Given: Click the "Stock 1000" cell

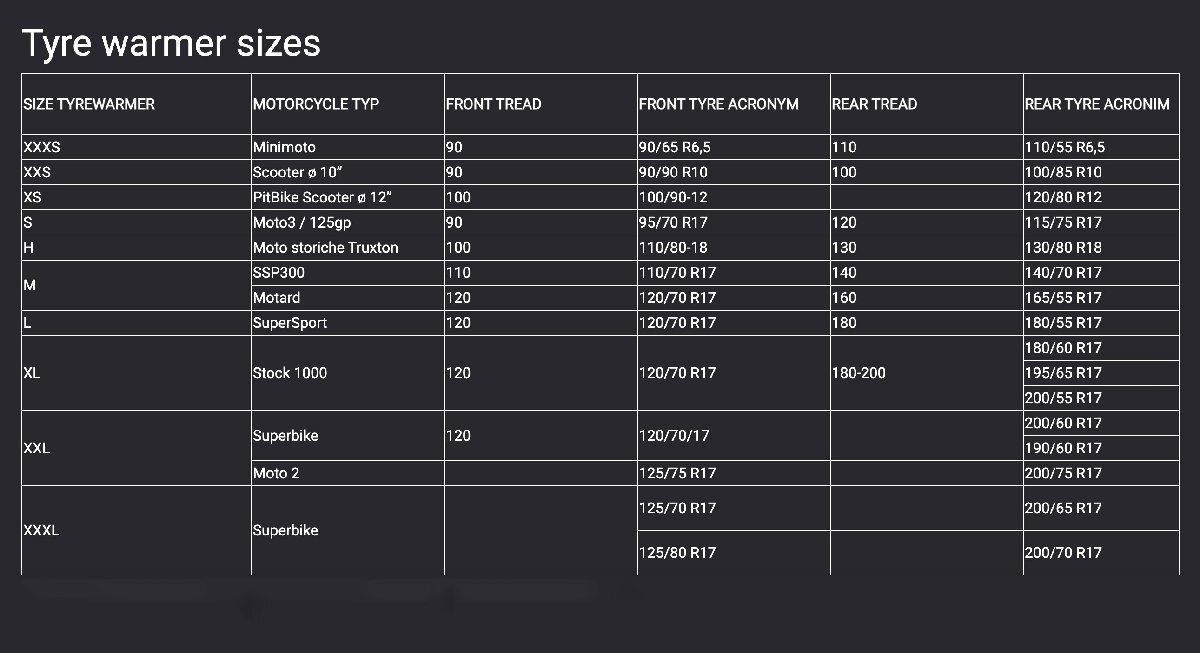Looking at the screenshot, I should coord(290,373).
